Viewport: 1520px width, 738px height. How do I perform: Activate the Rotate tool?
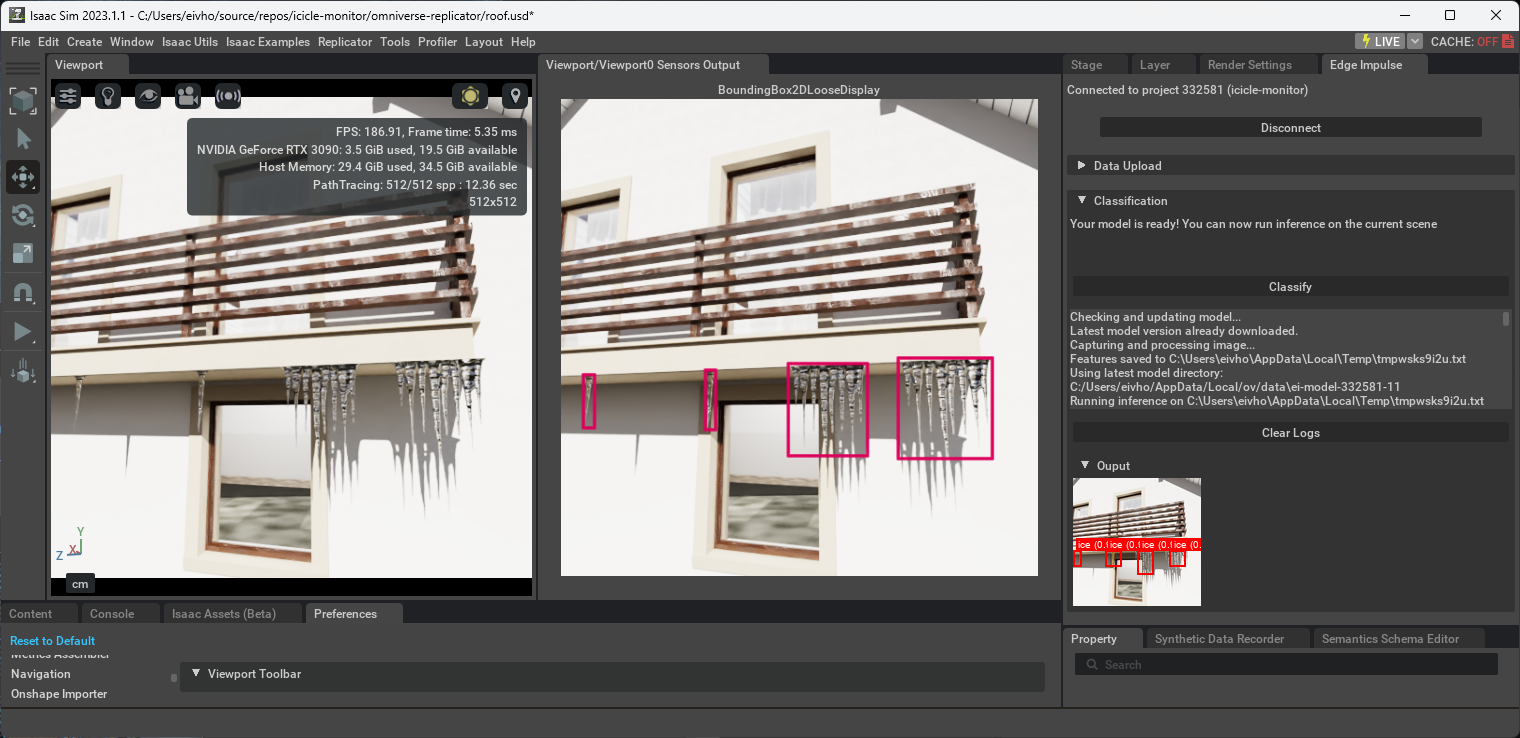pos(23,215)
